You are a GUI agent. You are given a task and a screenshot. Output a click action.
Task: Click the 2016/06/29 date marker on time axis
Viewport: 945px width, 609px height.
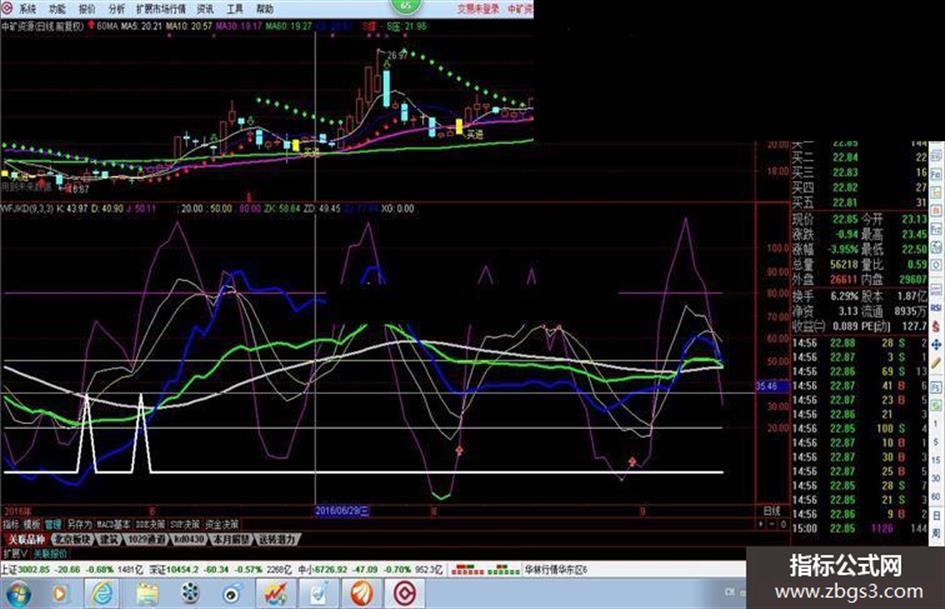342,511
